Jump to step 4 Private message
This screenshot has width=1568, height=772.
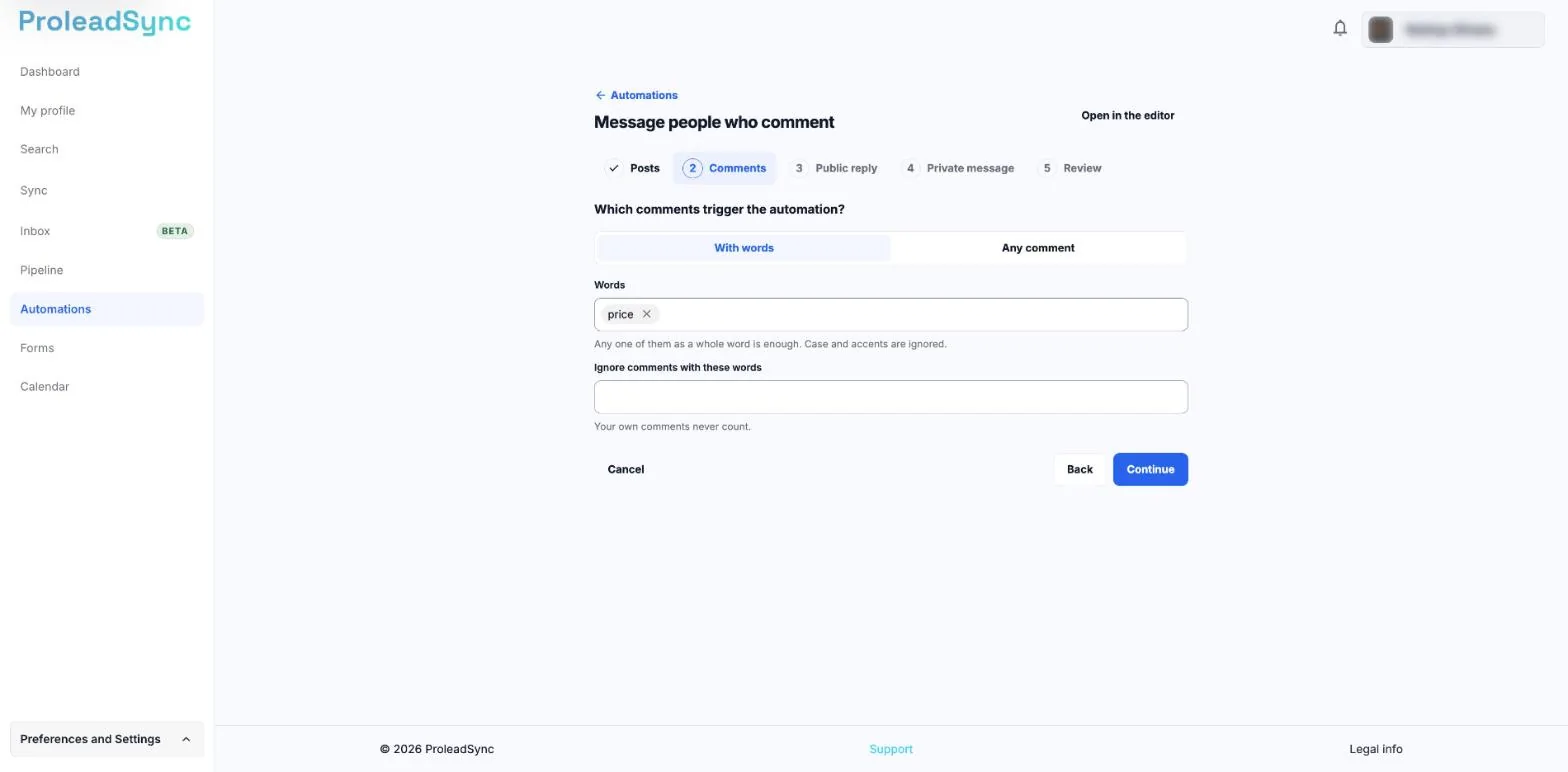coord(958,169)
